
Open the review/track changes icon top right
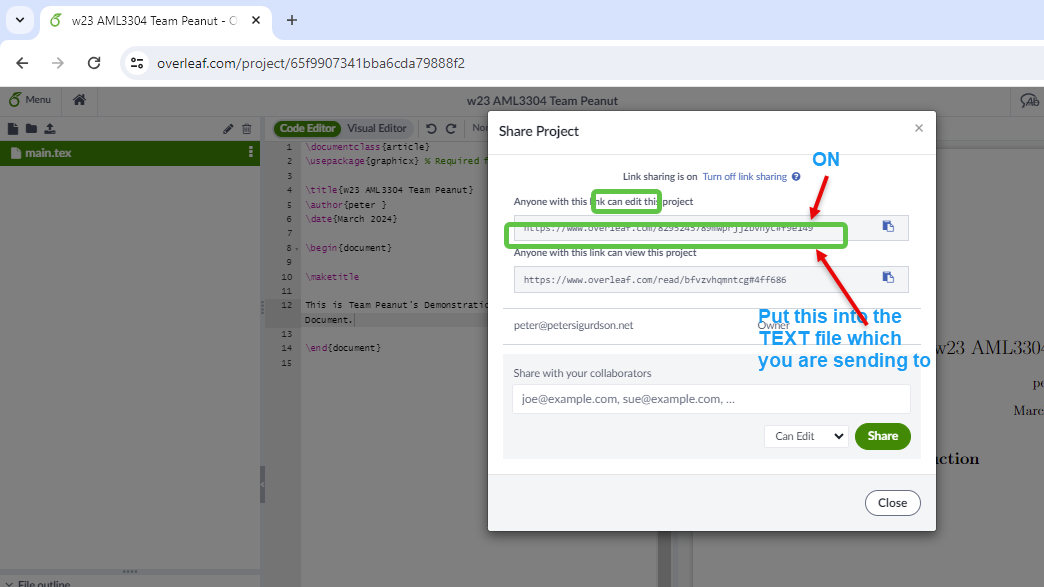[x=1029, y=100]
